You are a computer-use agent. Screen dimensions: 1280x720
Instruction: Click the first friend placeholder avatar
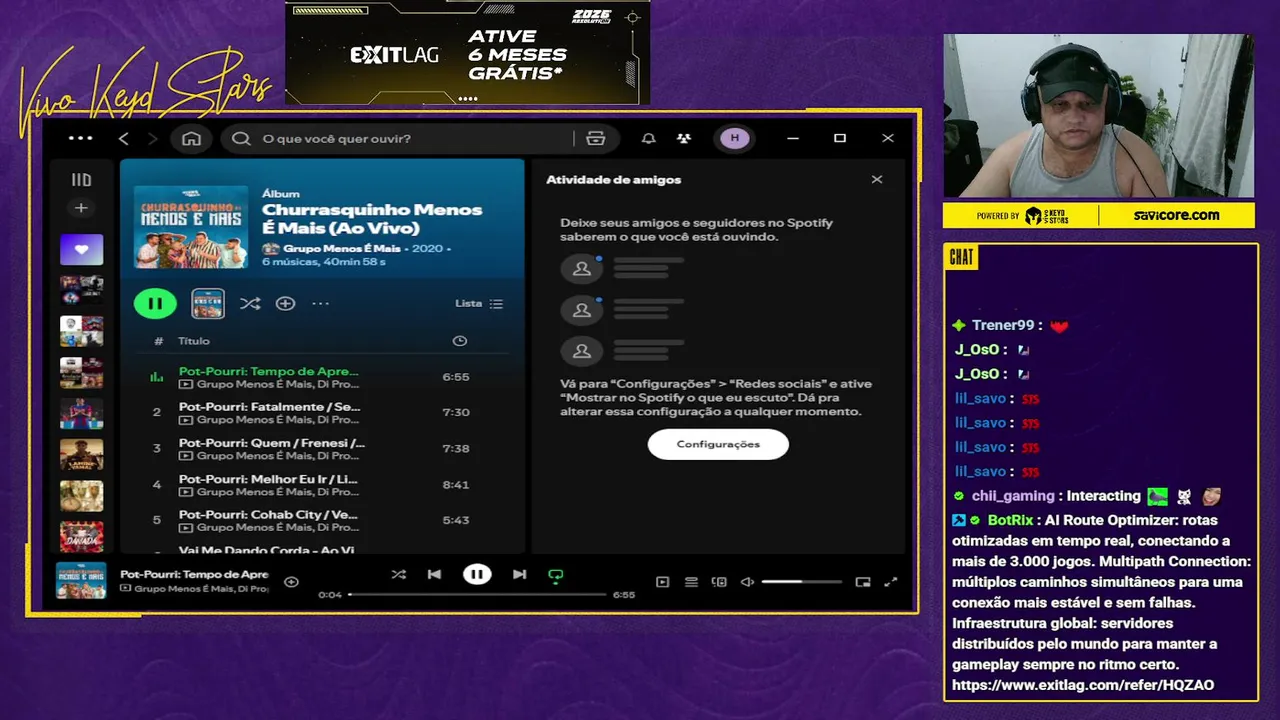pyautogui.click(x=581, y=268)
